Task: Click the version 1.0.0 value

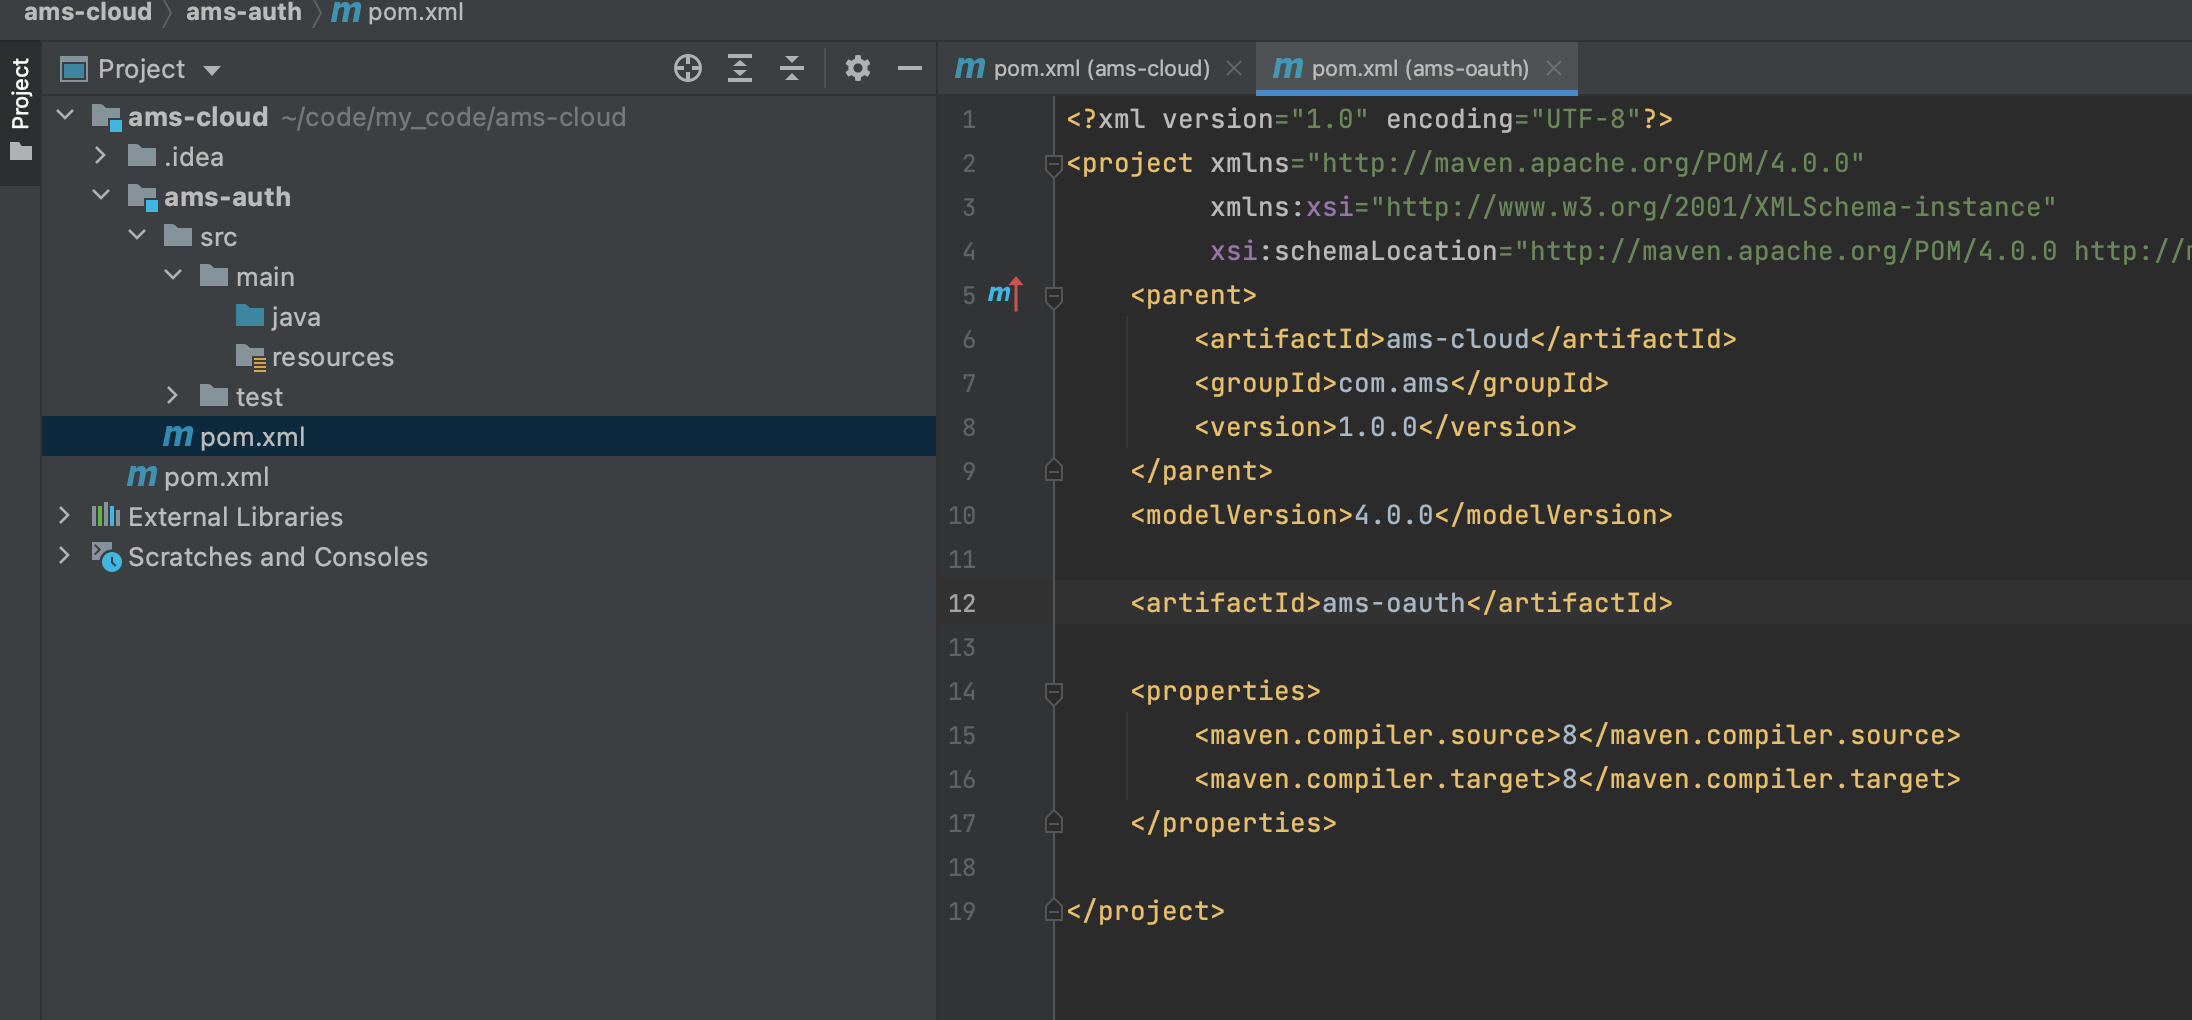Action: pos(1377,427)
